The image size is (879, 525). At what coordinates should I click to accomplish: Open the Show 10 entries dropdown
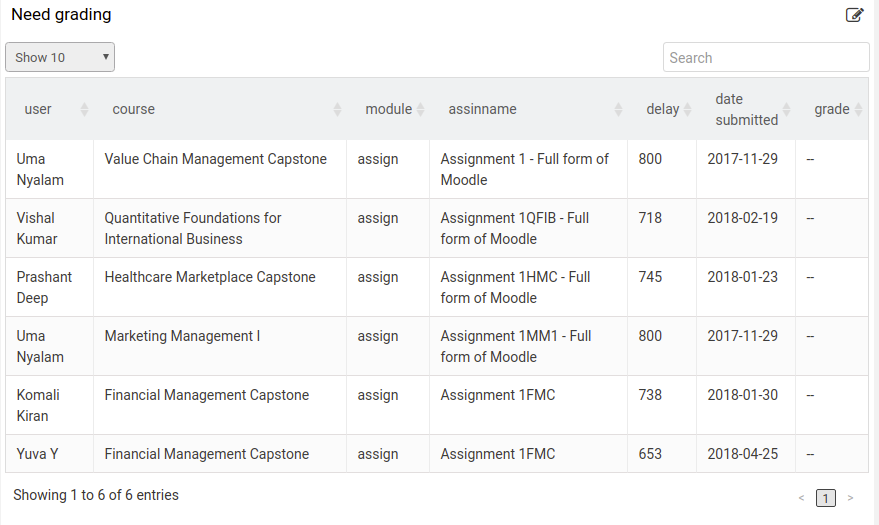[60, 57]
